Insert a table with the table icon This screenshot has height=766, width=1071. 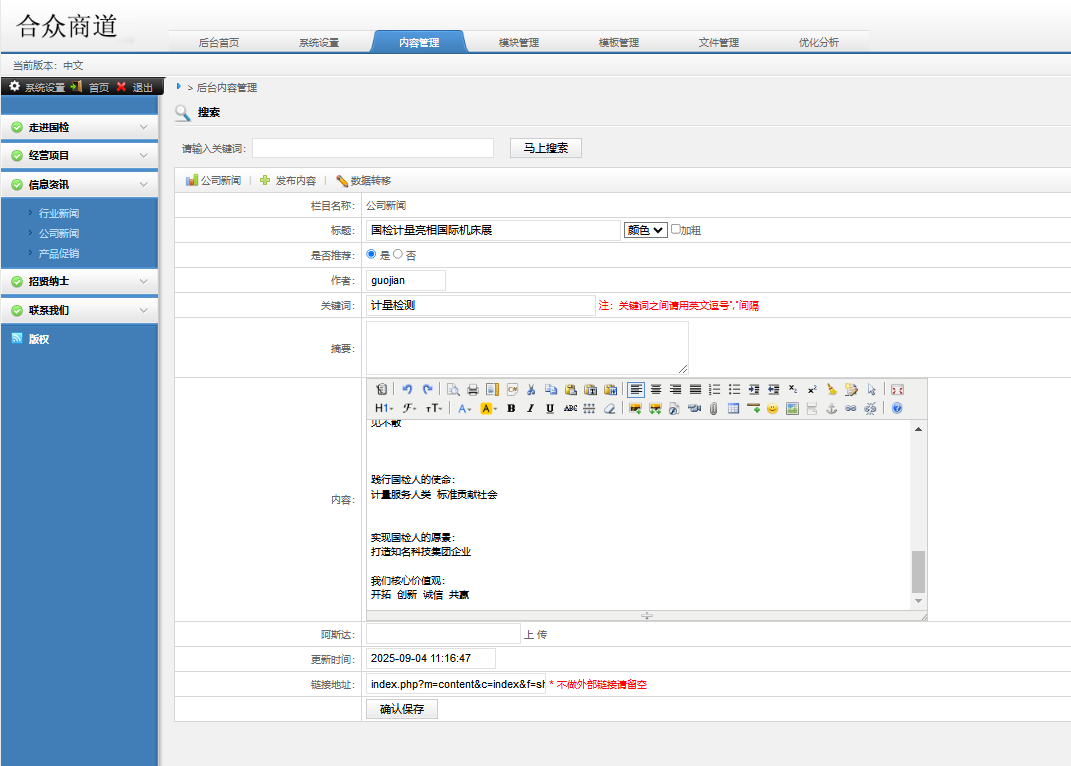(x=733, y=408)
